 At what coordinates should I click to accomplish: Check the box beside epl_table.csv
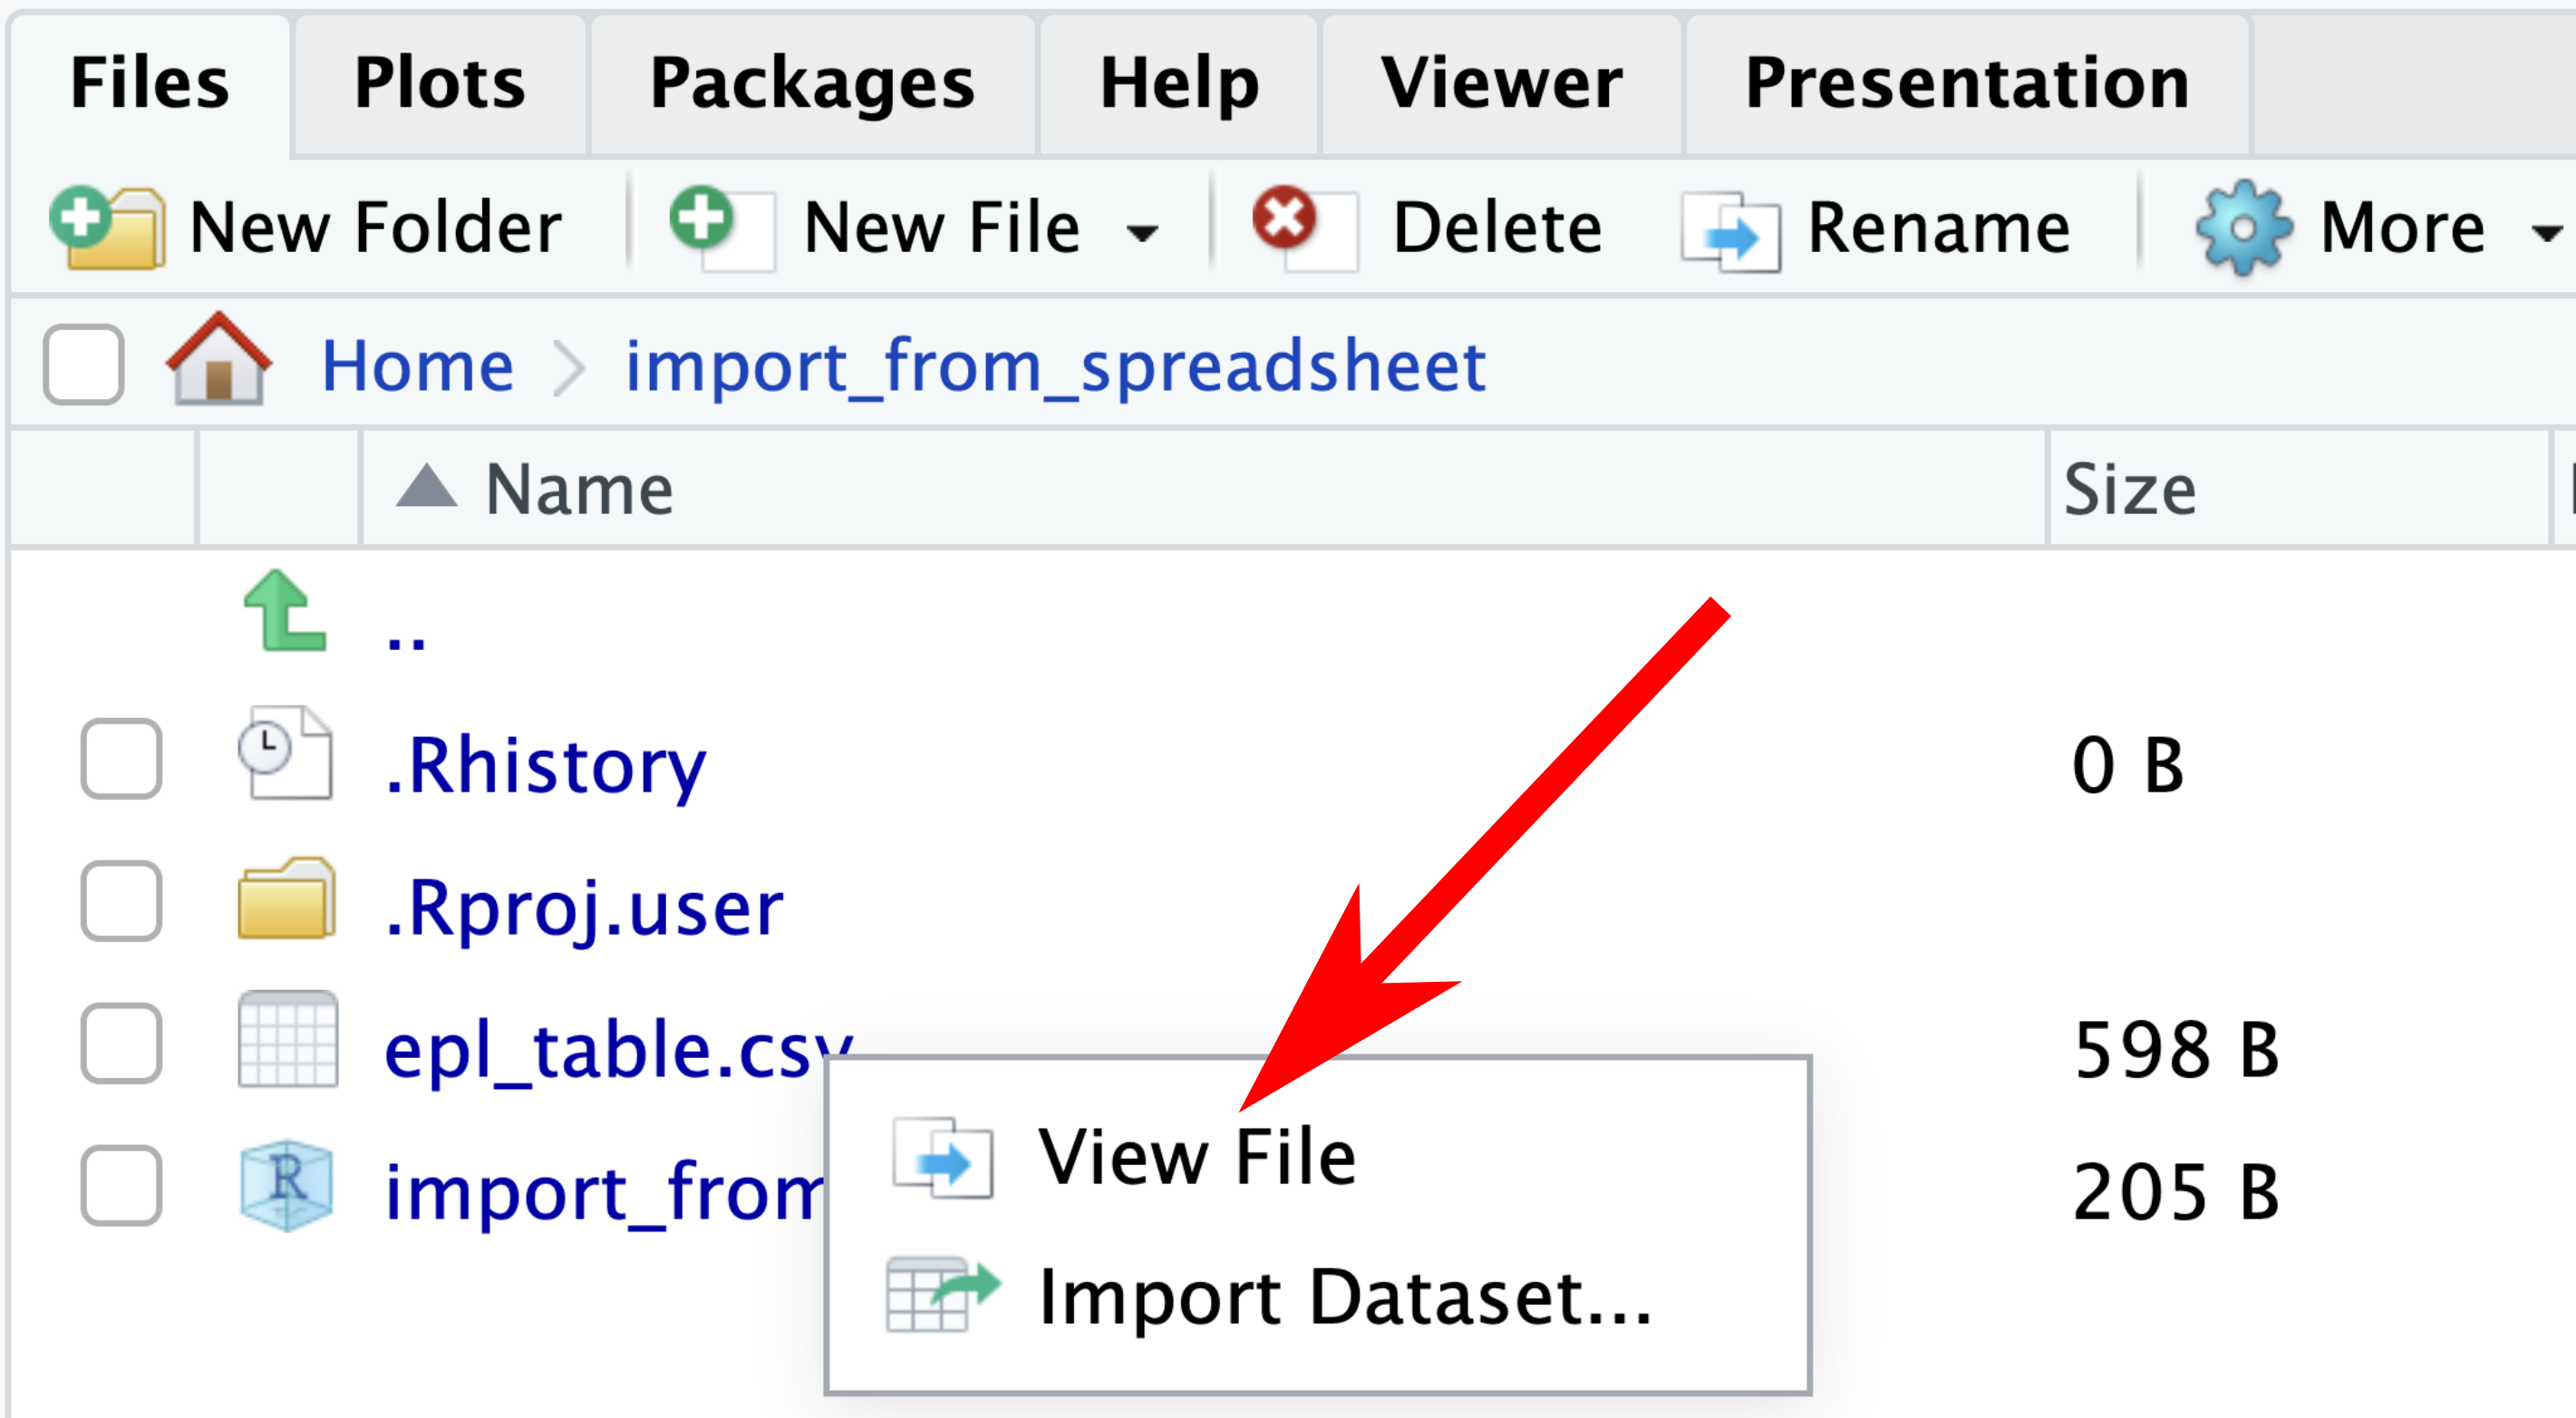tap(121, 1044)
